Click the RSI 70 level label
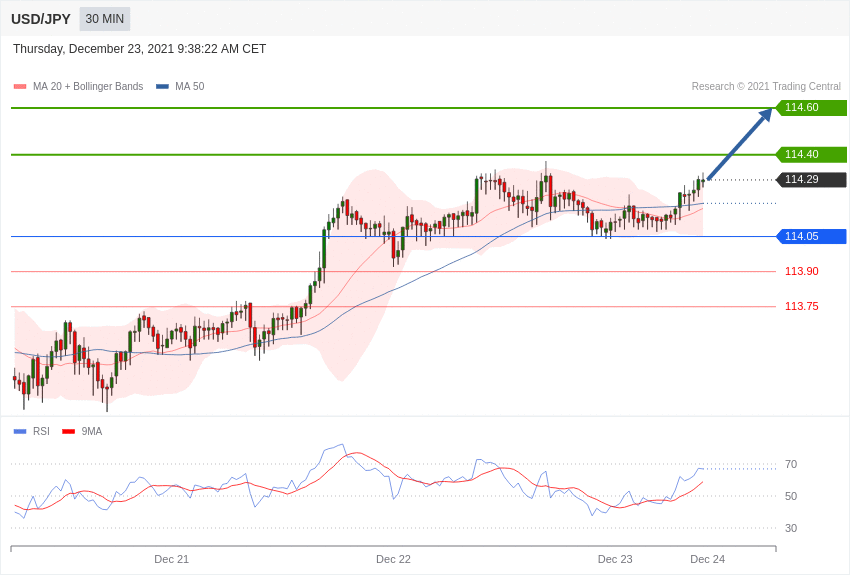The image size is (850, 576). [791, 464]
